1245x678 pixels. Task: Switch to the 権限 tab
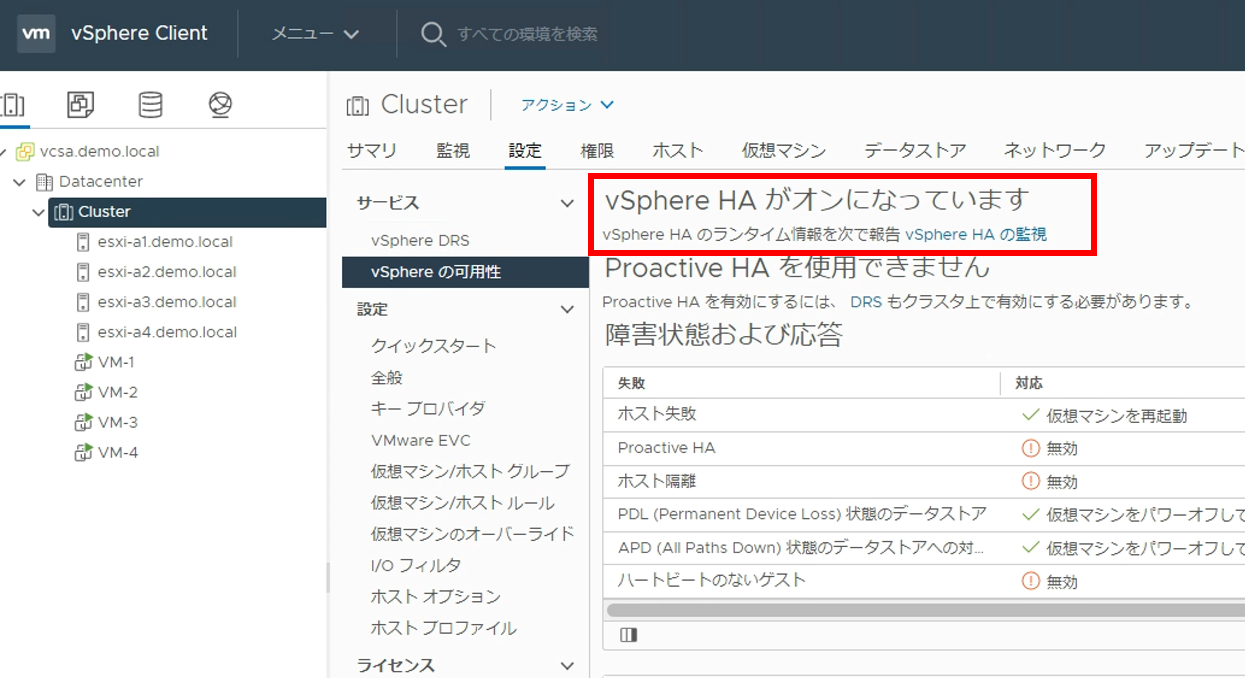click(597, 151)
